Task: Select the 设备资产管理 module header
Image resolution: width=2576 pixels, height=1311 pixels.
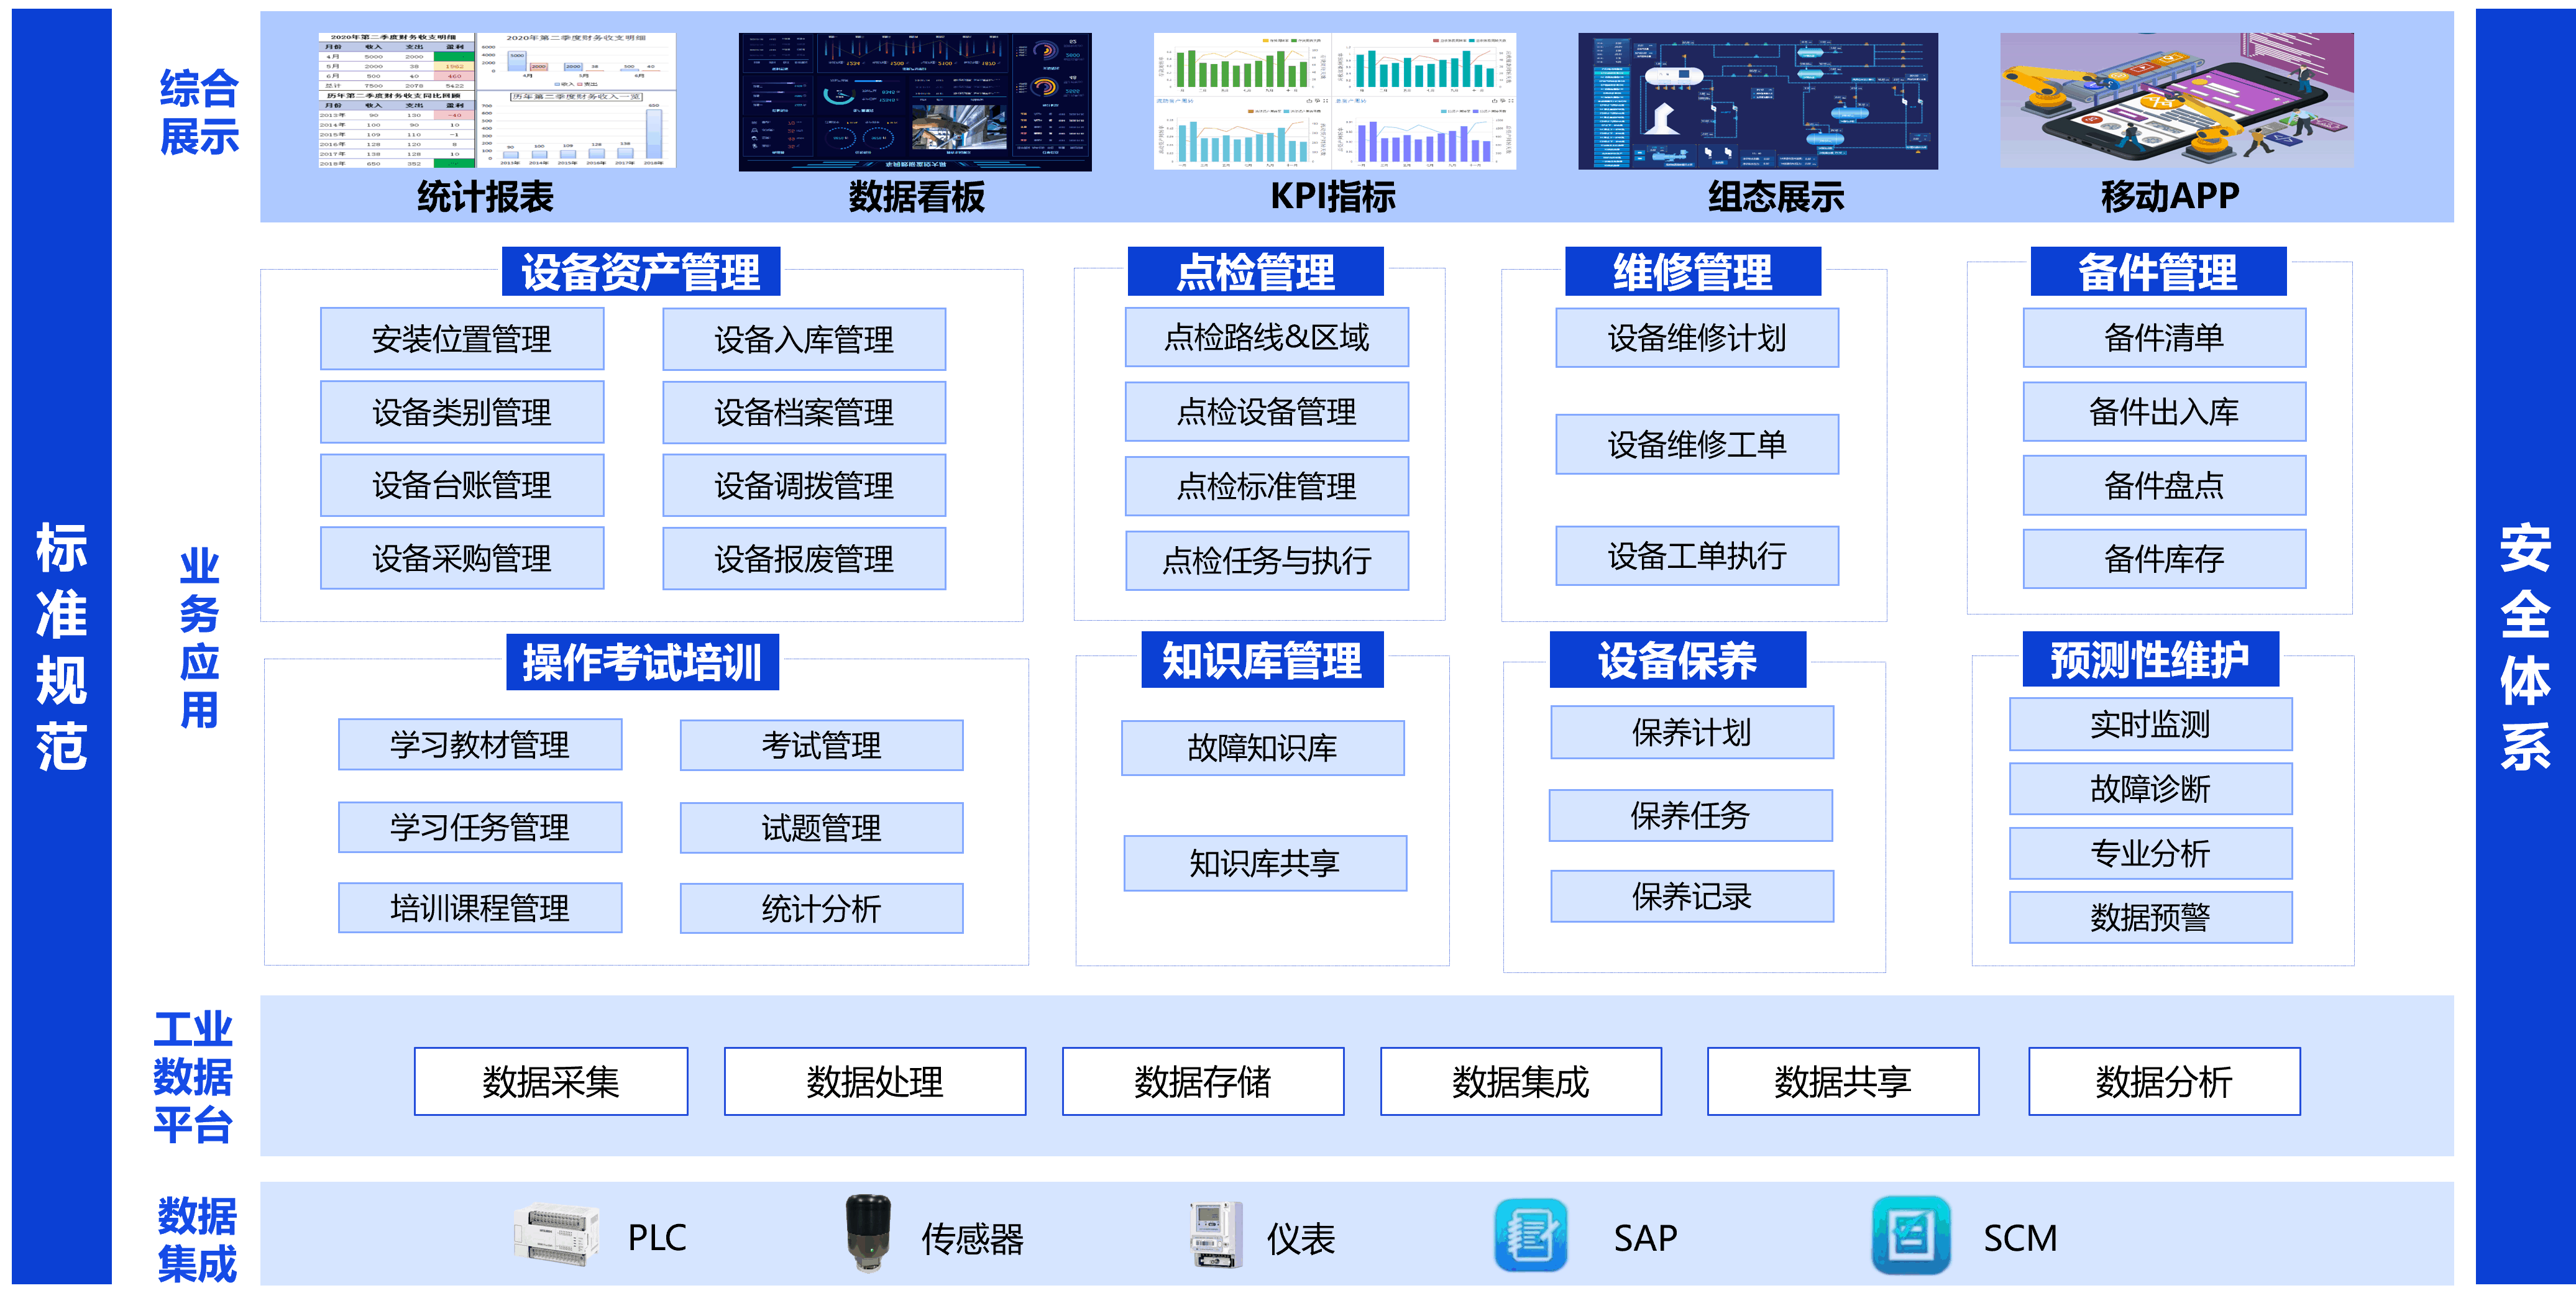Action: coord(641,272)
